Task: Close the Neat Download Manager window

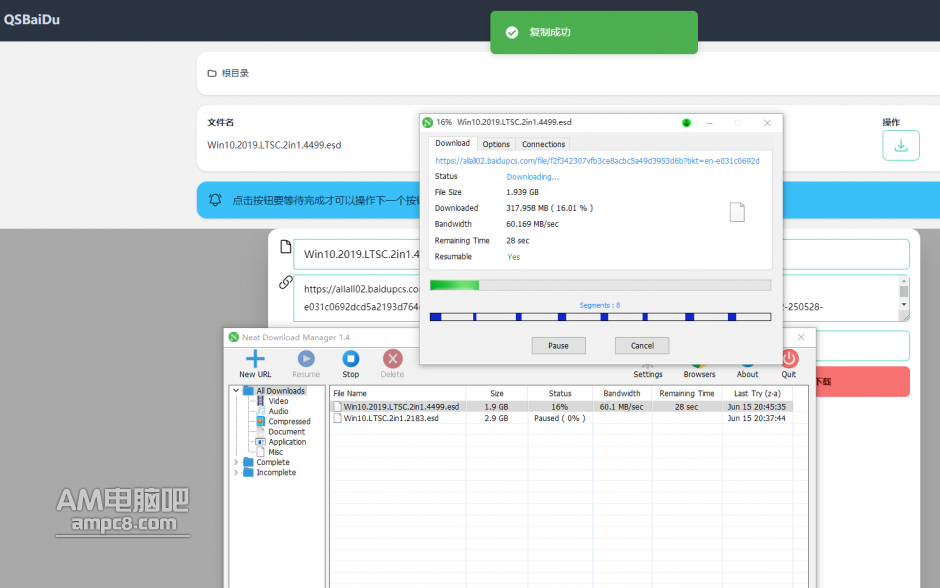Action: (801, 337)
